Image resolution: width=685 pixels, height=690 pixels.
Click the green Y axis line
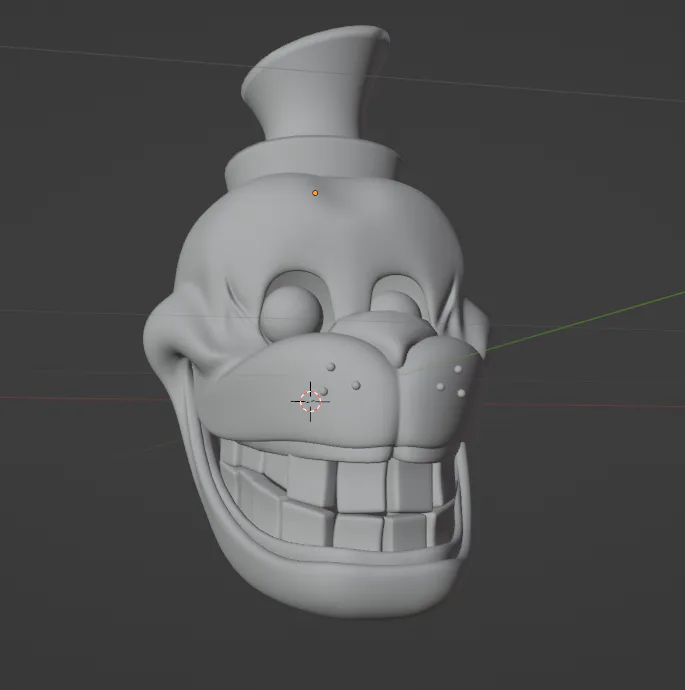pyautogui.click(x=585, y=322)
